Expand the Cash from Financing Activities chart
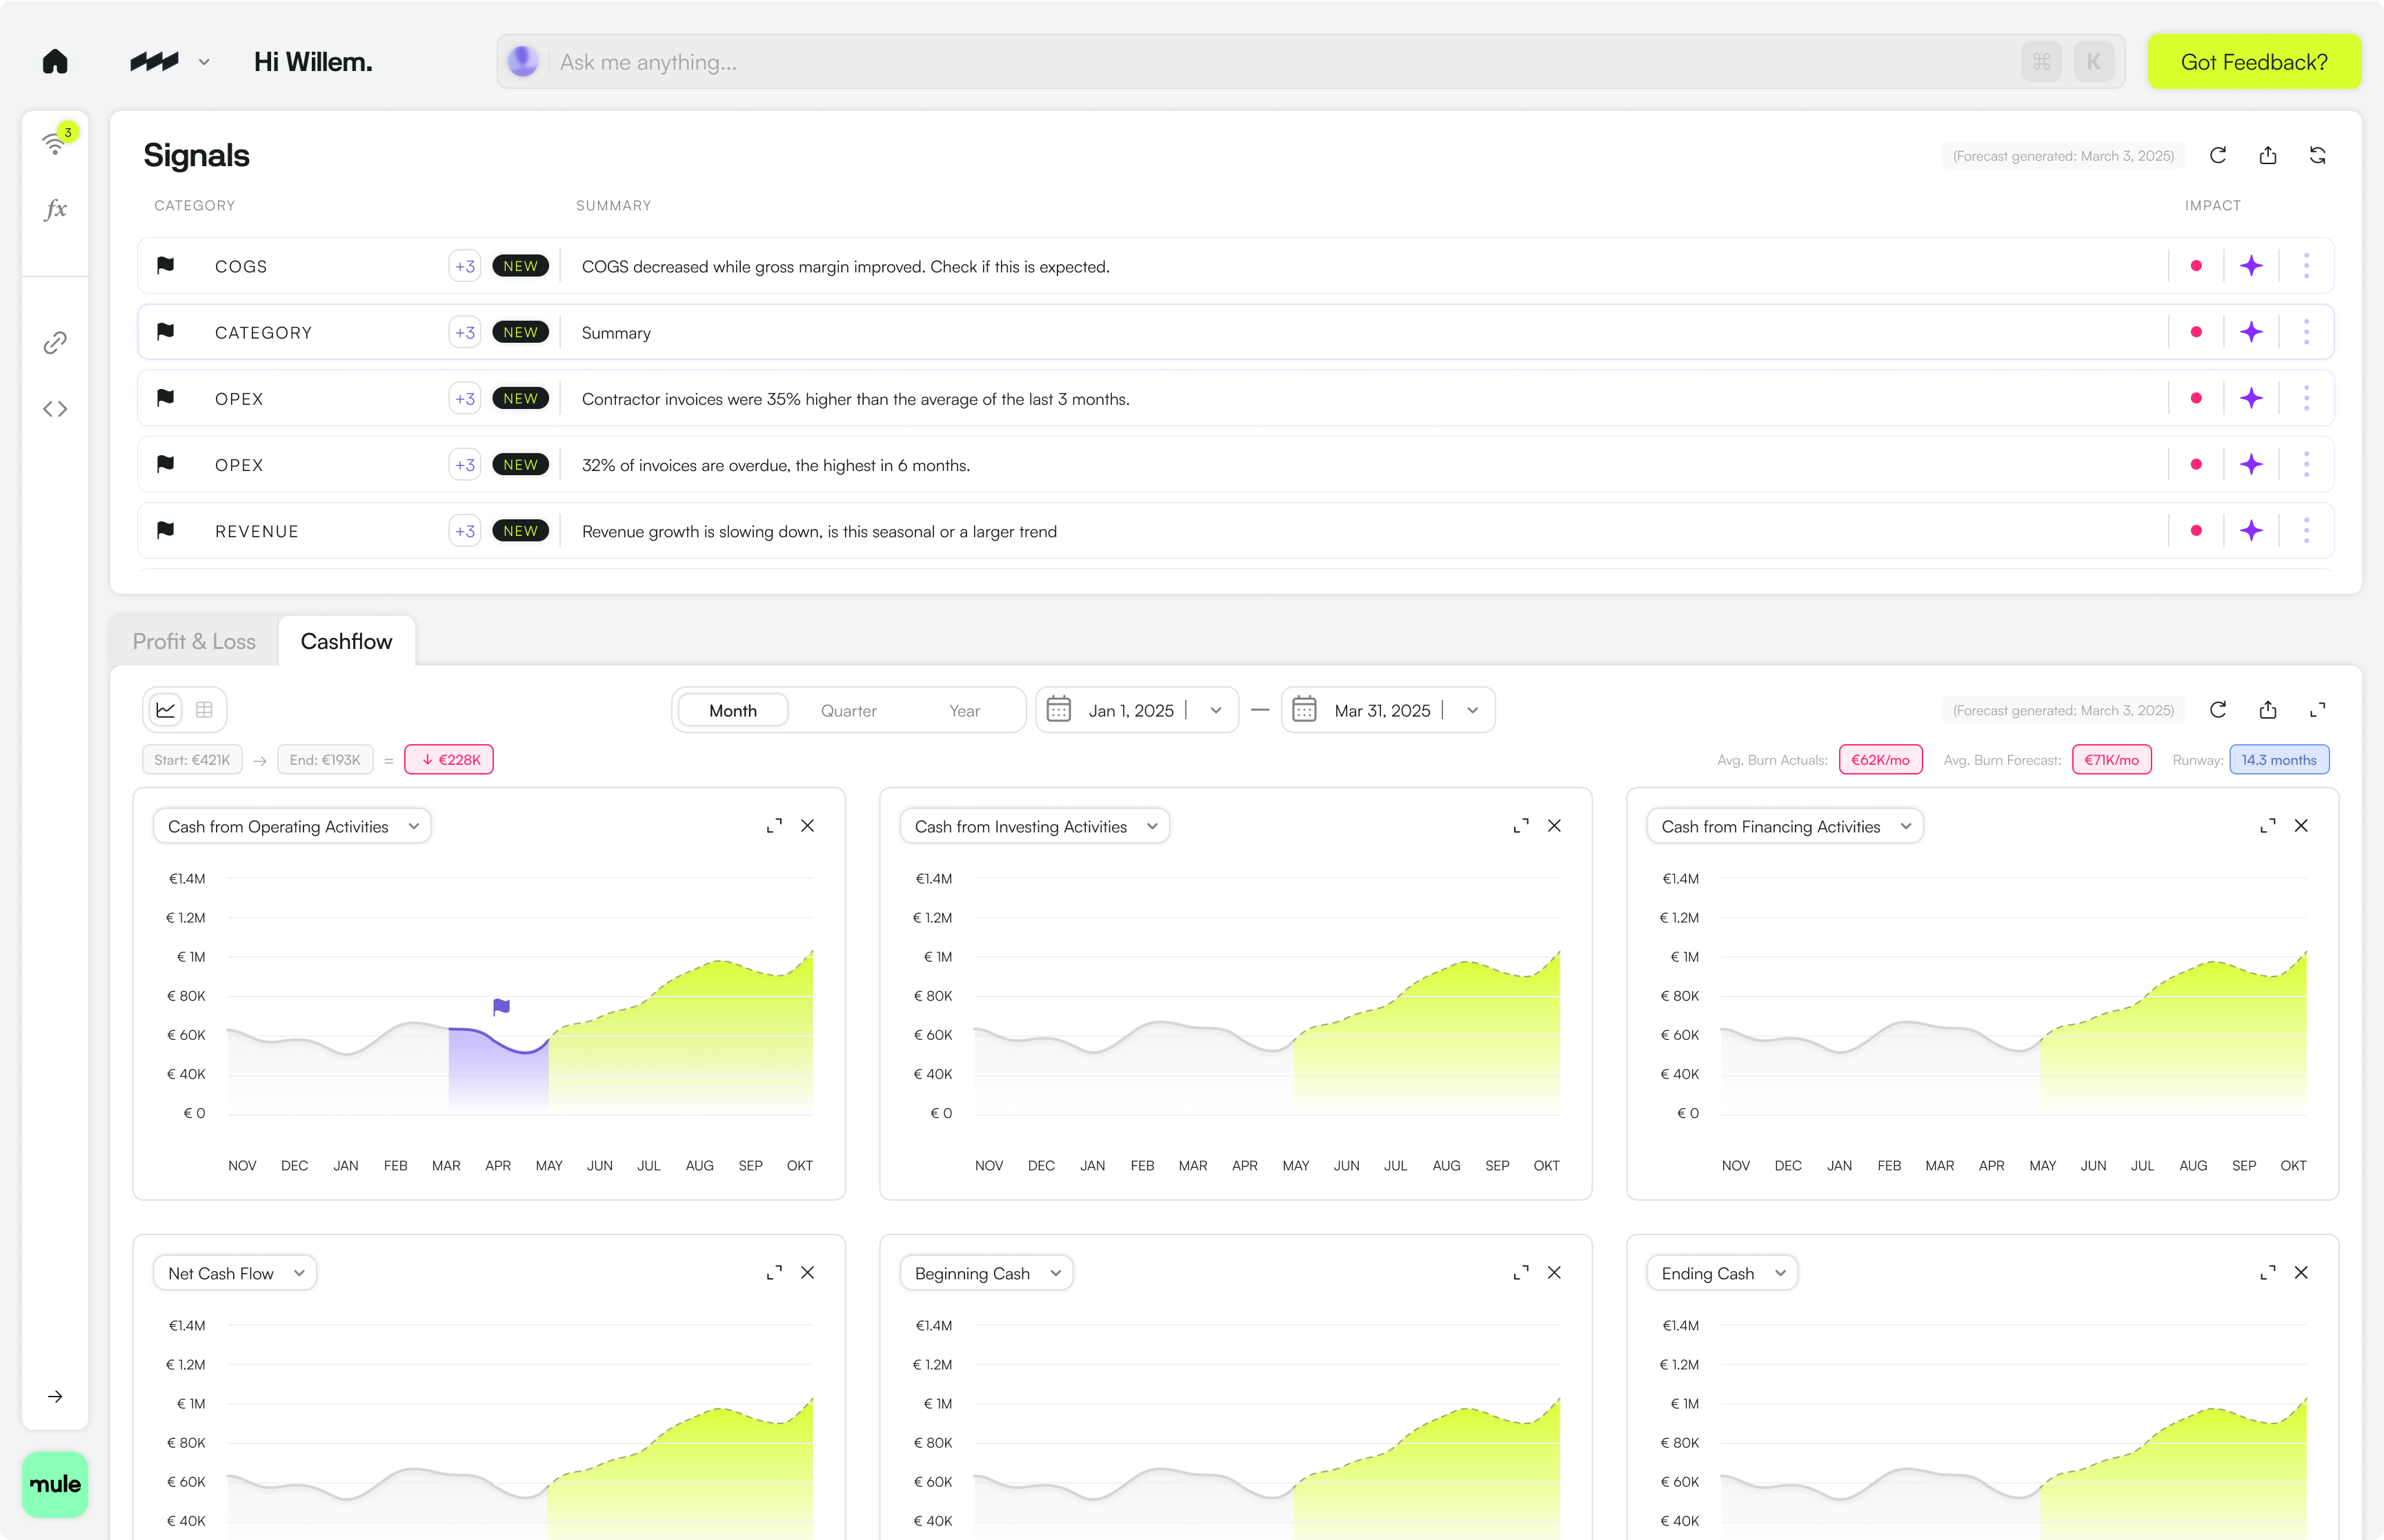The image size is (2384, 1540). 2268,826
